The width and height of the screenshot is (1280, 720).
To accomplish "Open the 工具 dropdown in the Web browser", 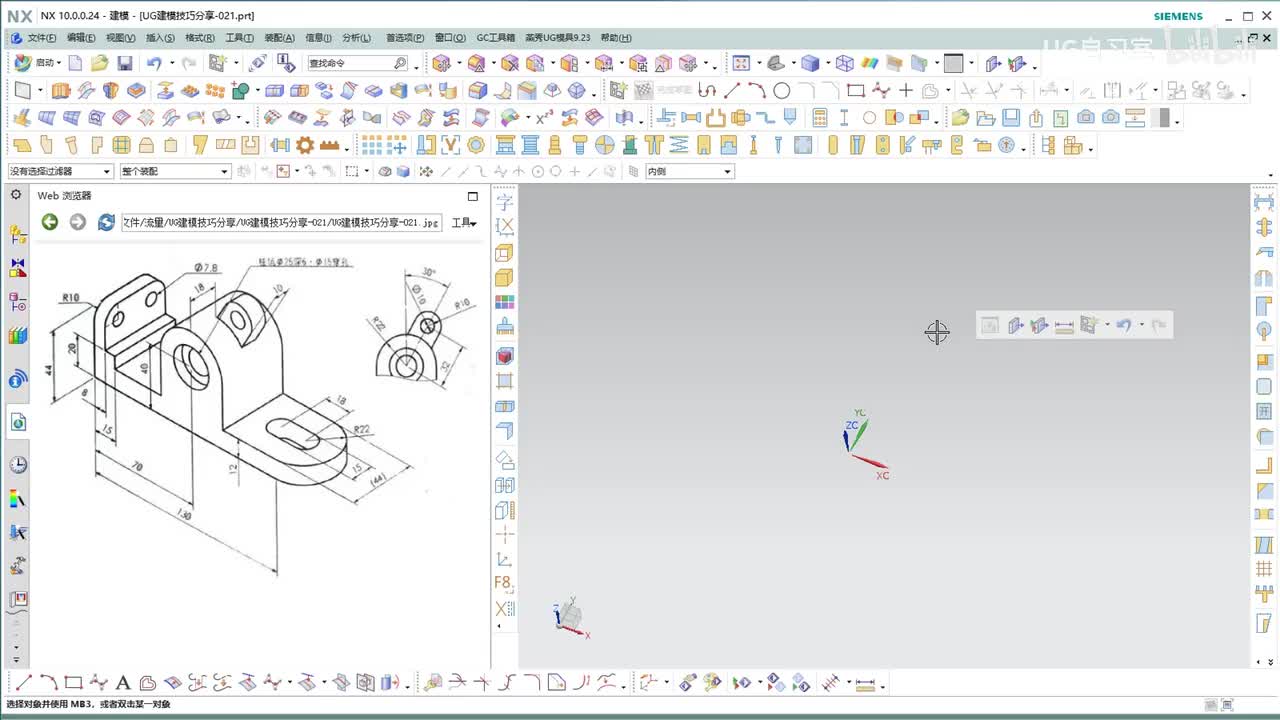I will pos(464,223).
